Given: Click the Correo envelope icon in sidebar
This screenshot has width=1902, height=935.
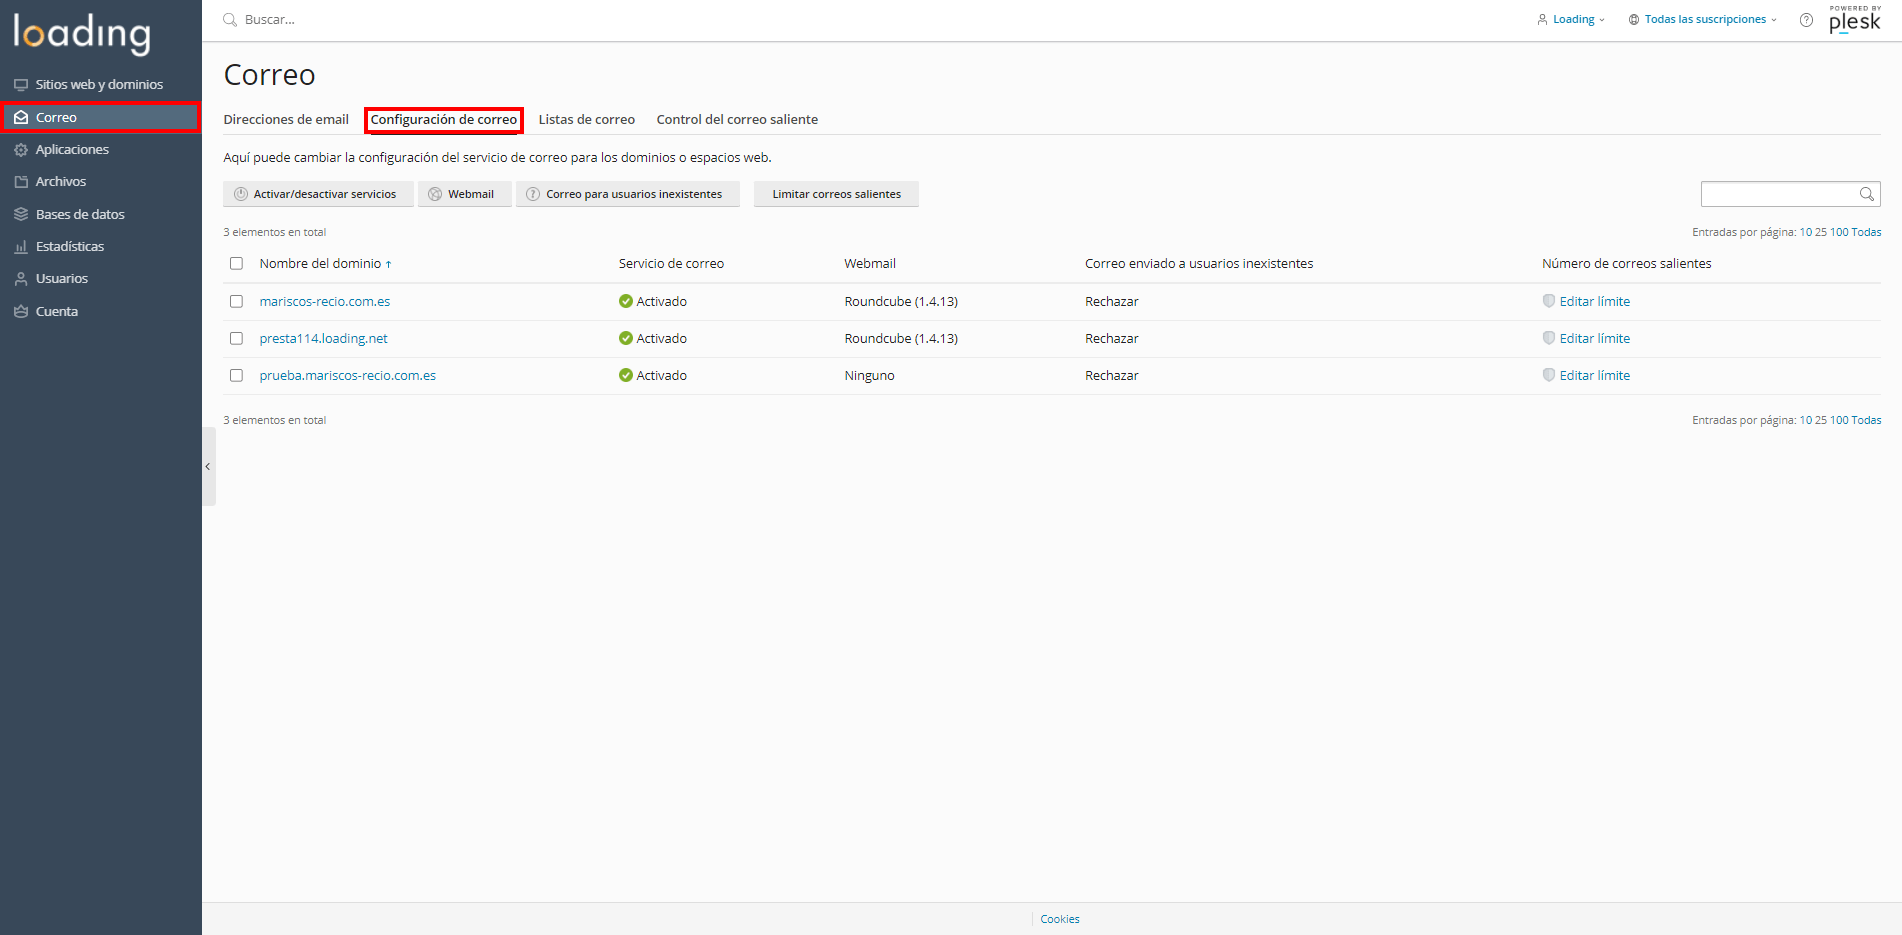Looking at the screenshot, I should [20, 117].
